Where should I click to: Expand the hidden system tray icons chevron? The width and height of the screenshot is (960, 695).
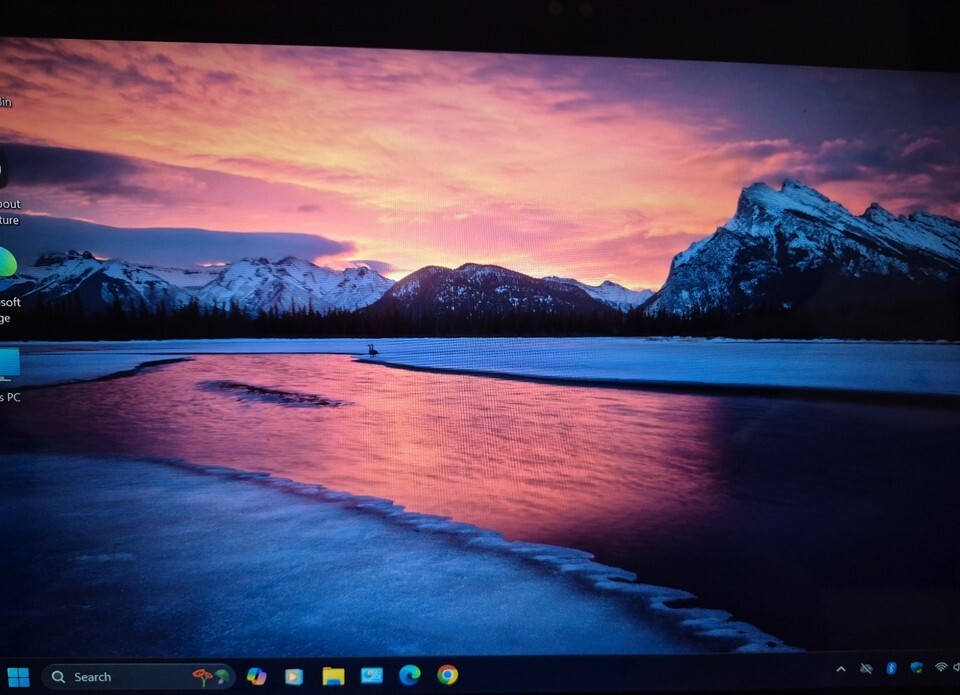(840, 668)
